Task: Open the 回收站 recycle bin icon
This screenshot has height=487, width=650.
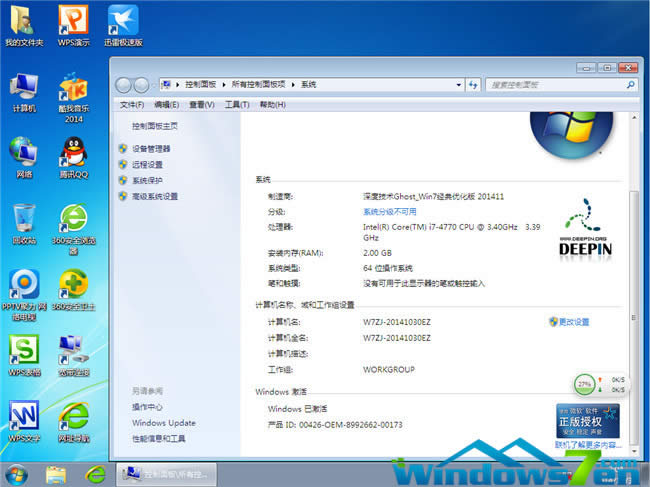Action: [x=24, y=220]
